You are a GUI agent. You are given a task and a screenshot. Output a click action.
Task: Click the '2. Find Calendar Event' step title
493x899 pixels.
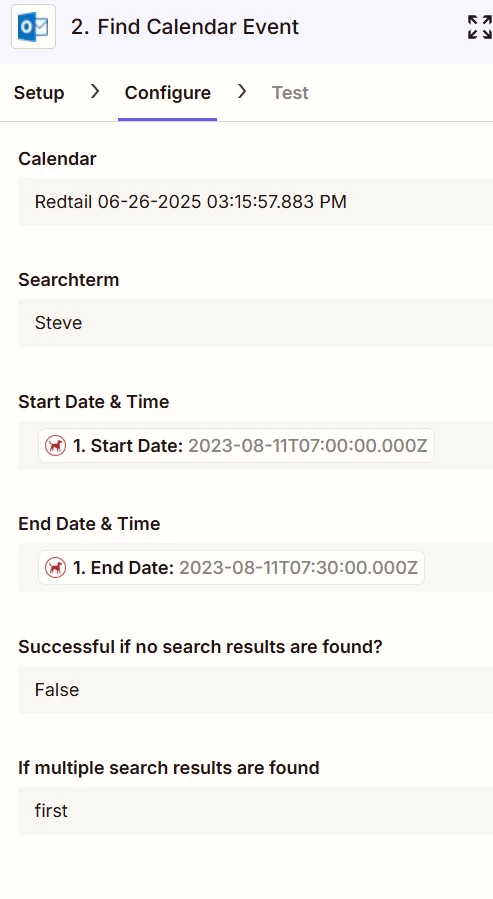pyautogui.click(x=185, y=27)
